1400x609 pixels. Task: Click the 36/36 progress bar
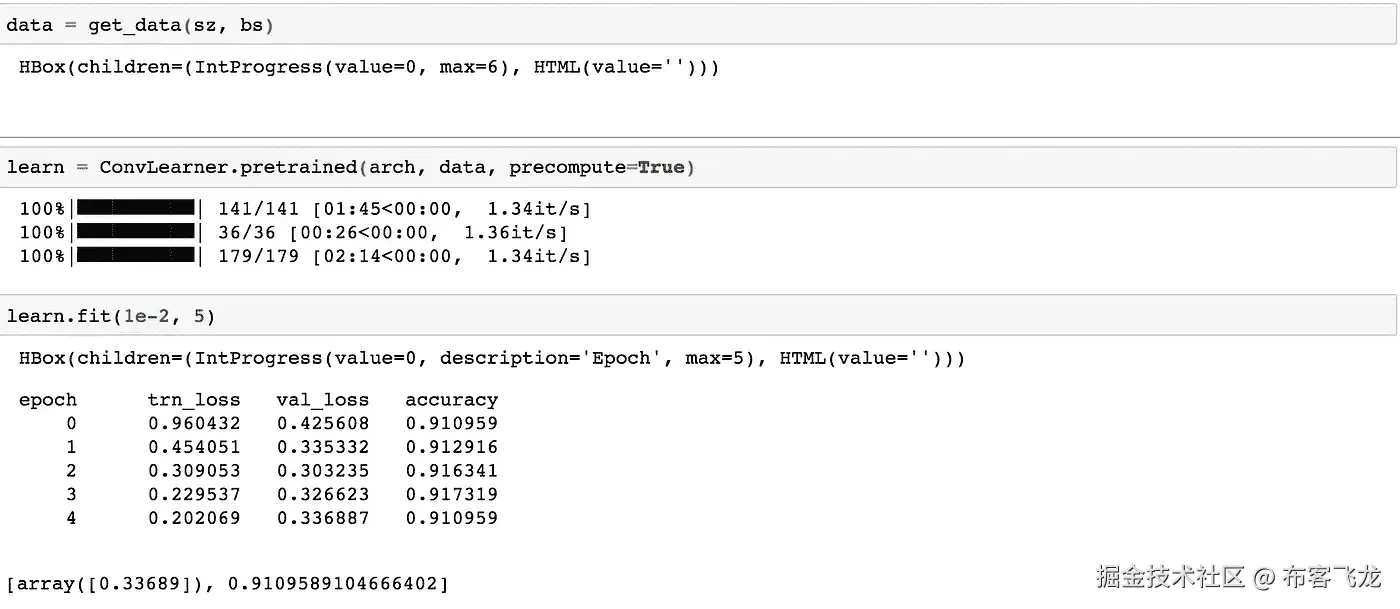136,232
